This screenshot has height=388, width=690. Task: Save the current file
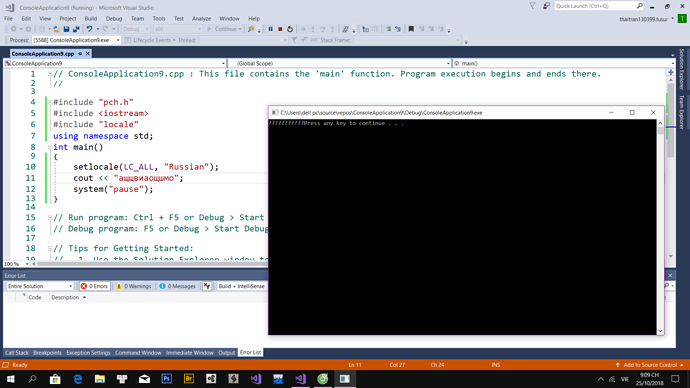coord(66,29)
